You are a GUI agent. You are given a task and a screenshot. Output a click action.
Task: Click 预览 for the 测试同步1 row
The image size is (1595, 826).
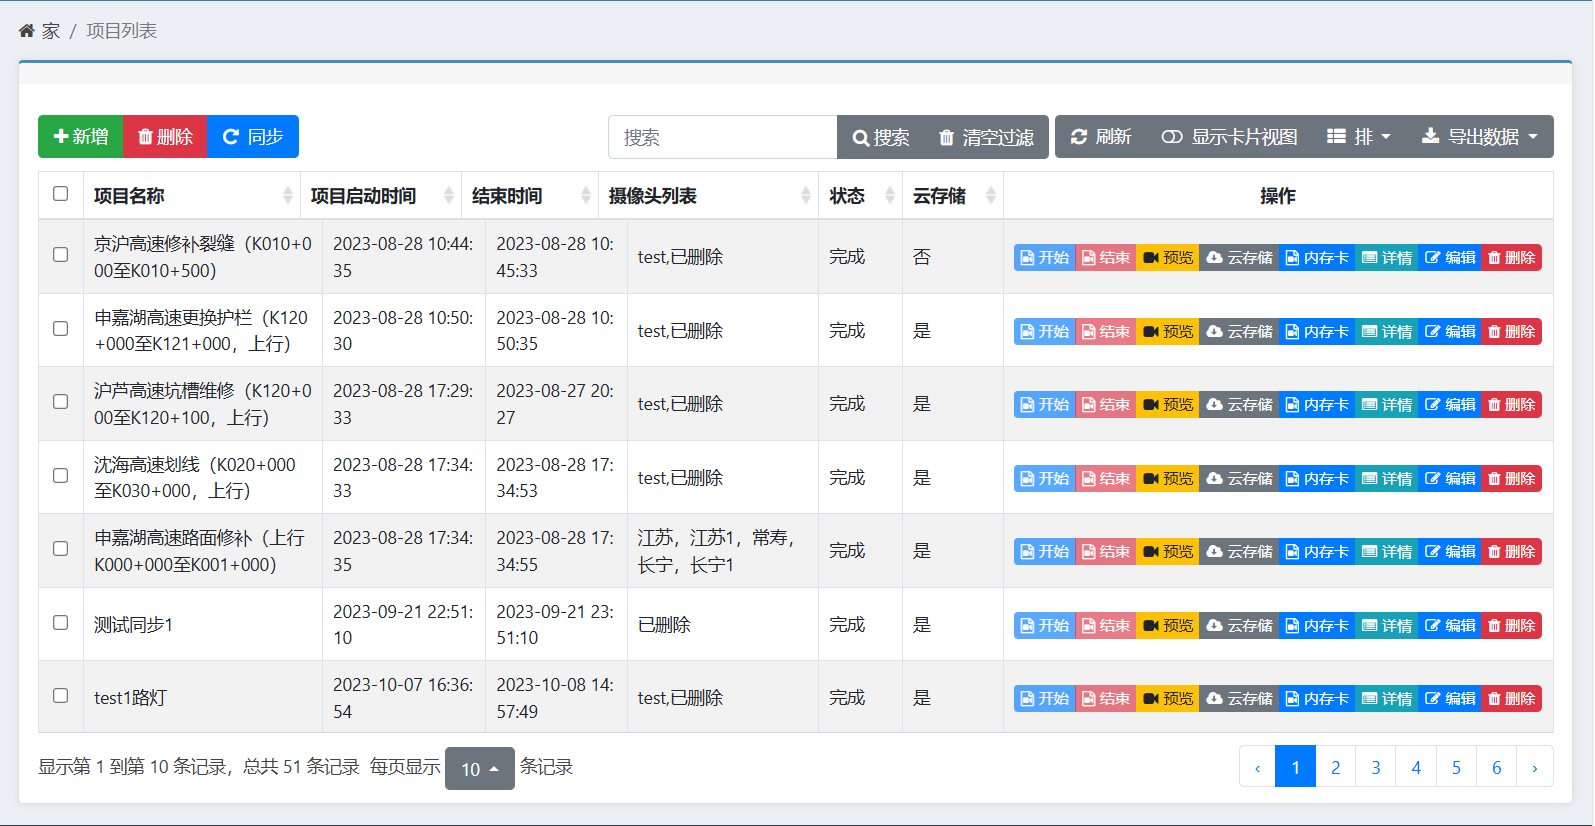1168,626
